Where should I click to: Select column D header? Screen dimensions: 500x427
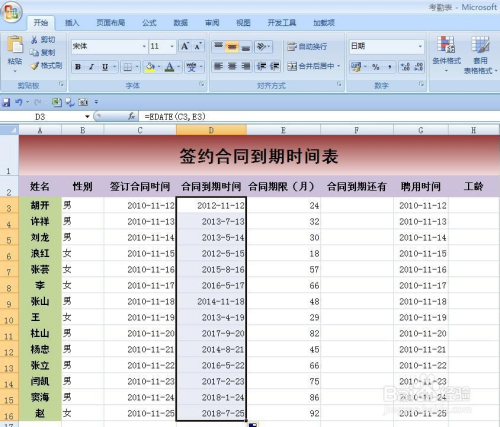pos(211,130)
